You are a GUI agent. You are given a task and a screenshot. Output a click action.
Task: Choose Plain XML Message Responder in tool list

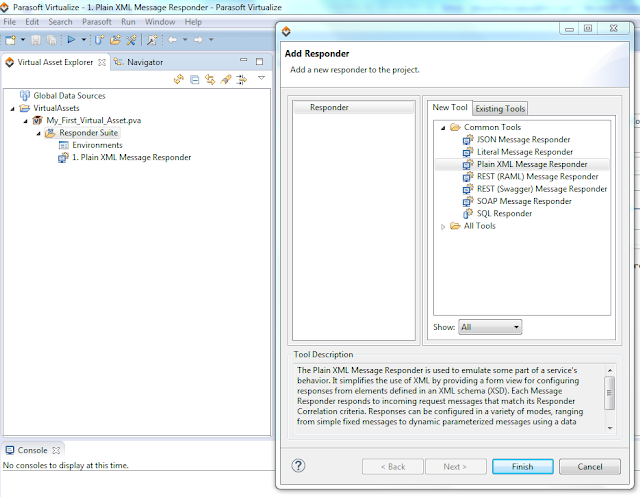point(532,164)
